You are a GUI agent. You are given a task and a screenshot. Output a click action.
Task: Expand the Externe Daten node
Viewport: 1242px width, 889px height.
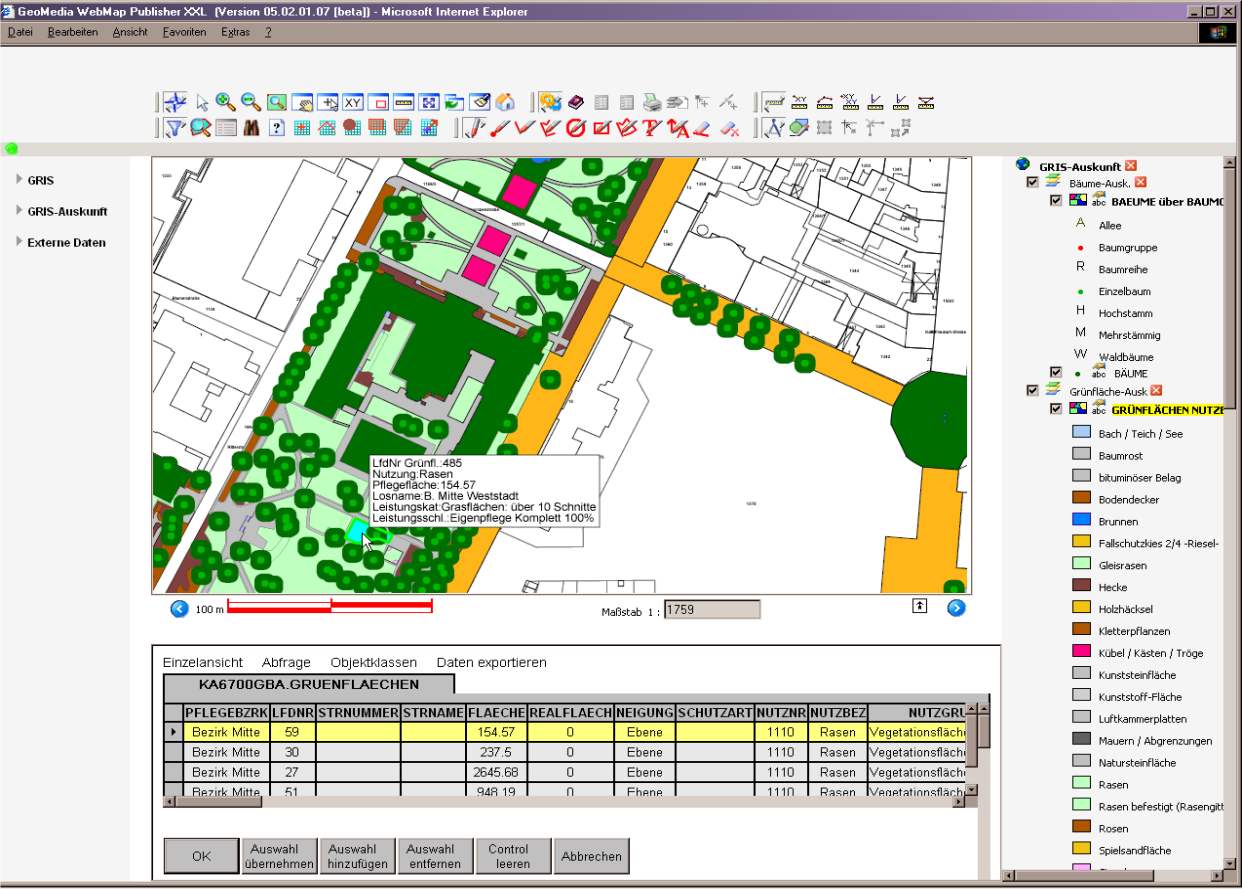pyautogui.click(x=65, y=243)
